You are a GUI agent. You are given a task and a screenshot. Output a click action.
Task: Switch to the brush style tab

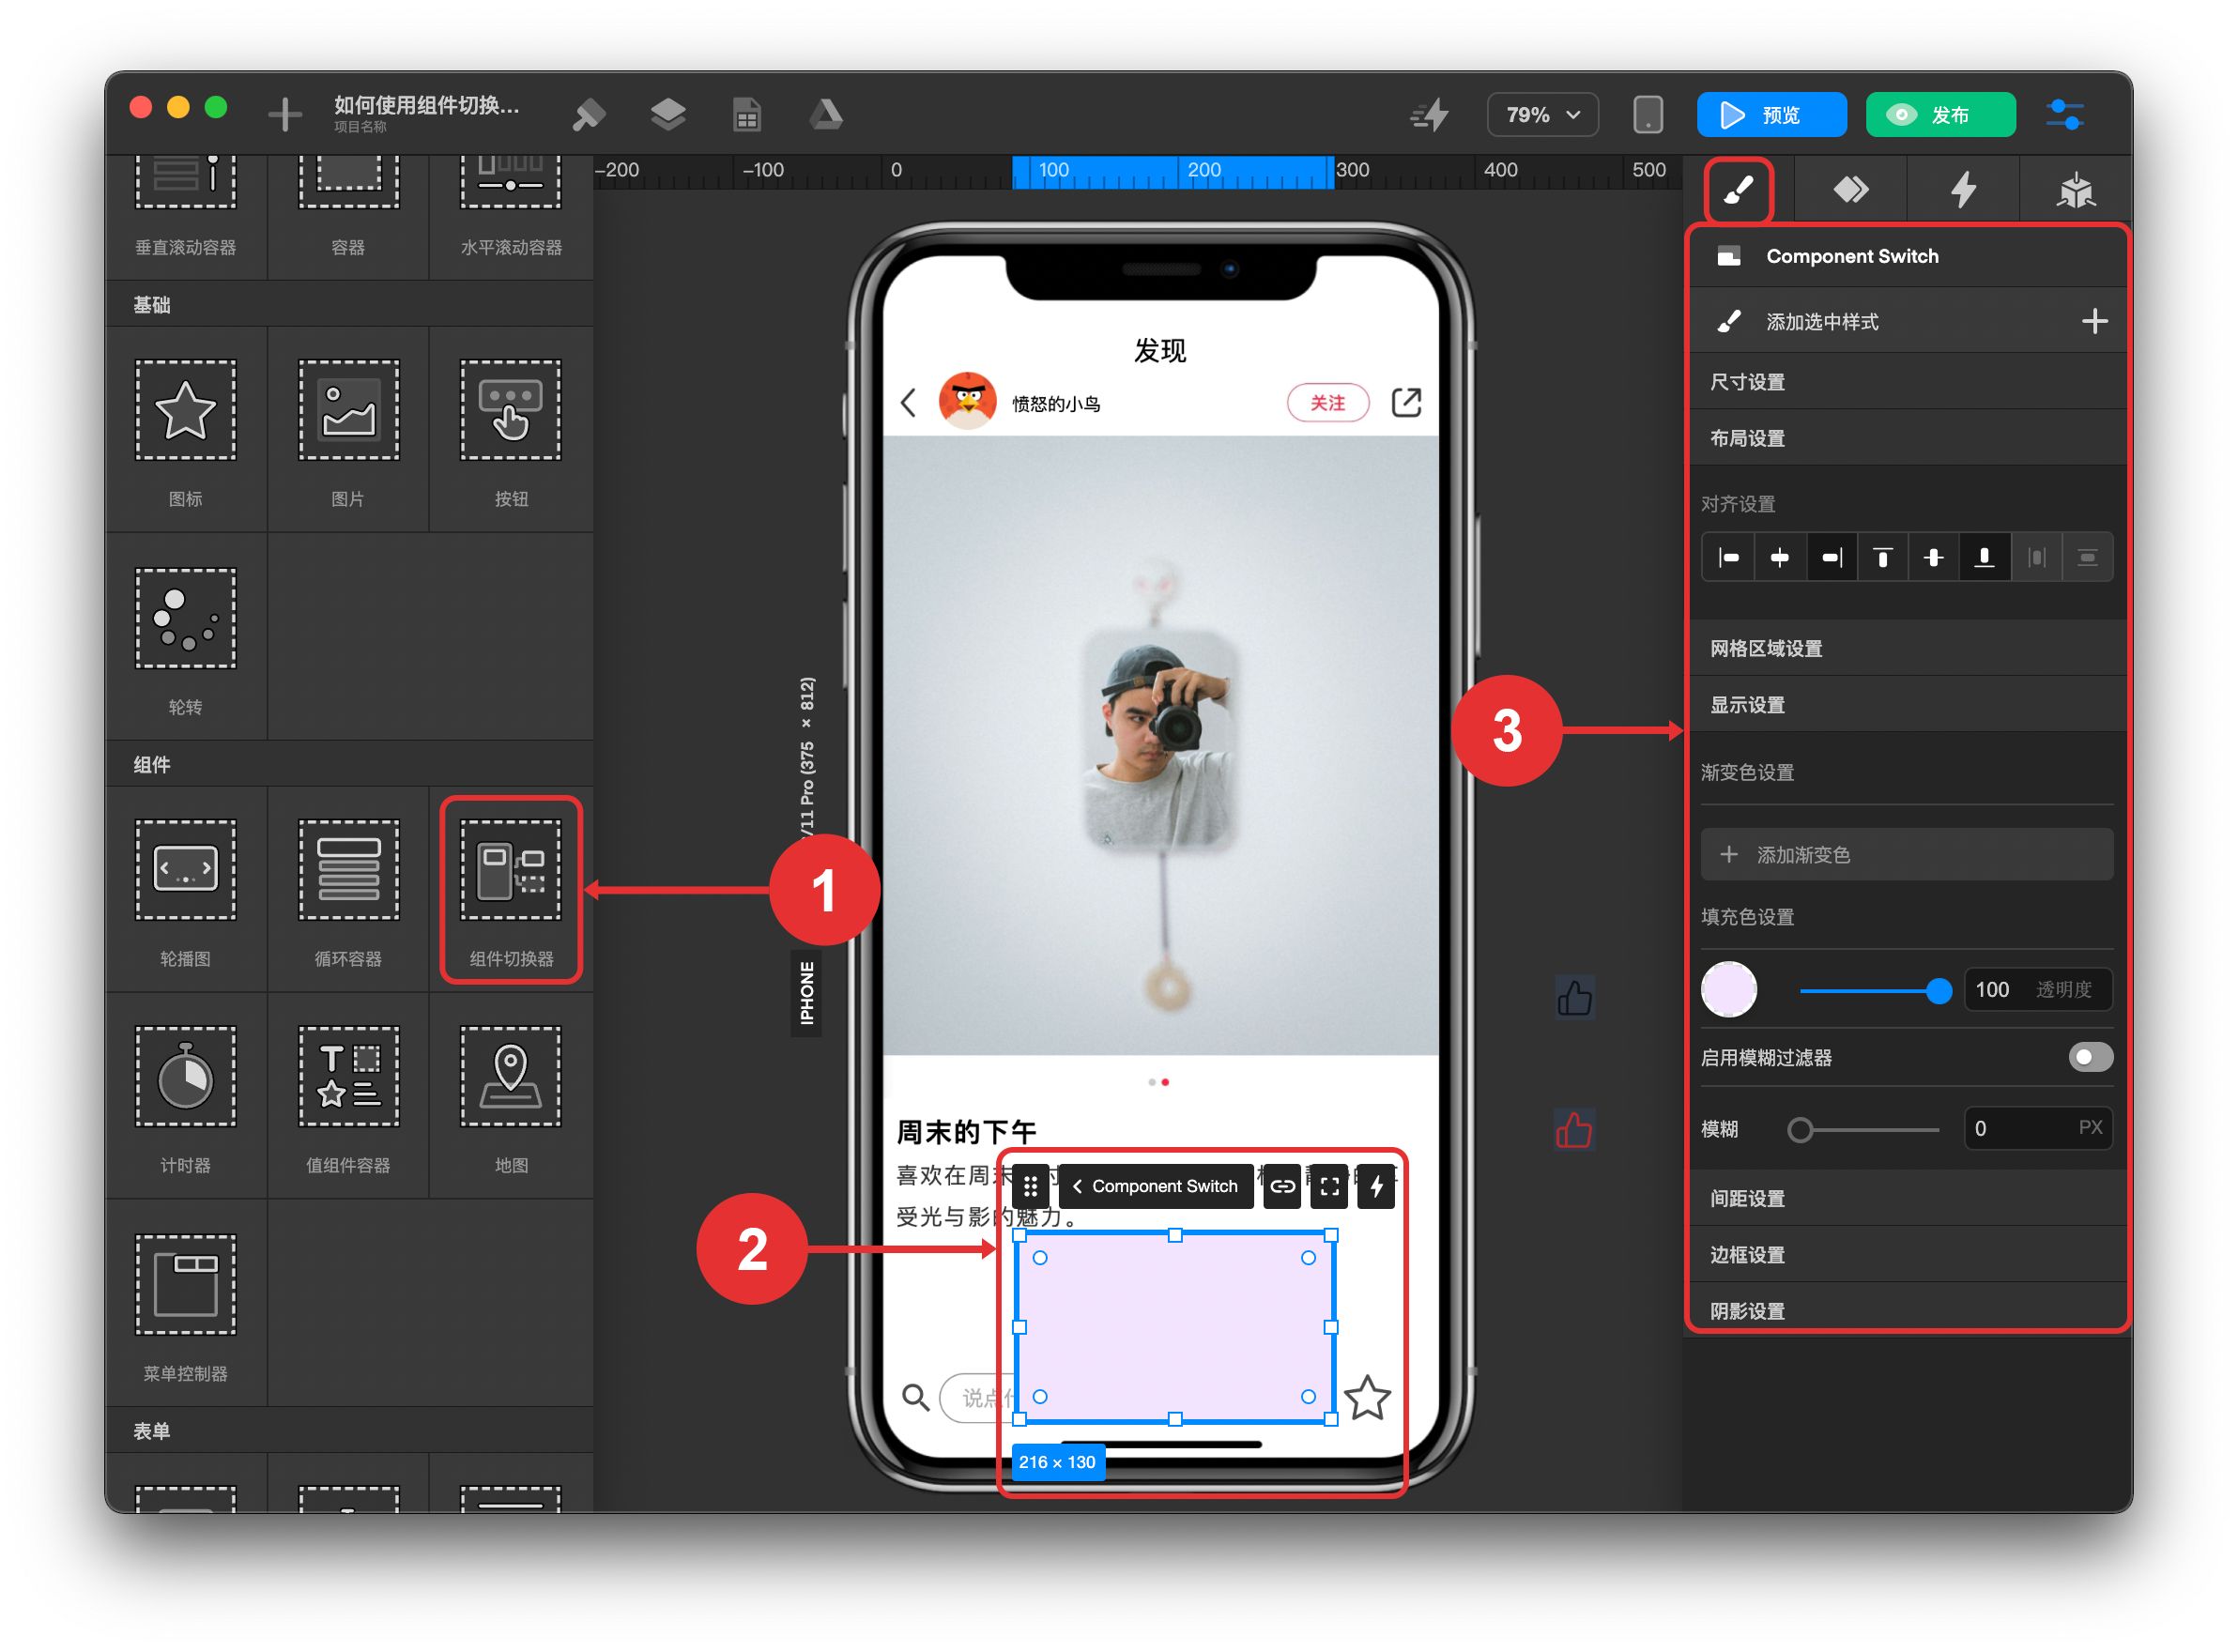pyautogui.click(x=1739, y=190)
